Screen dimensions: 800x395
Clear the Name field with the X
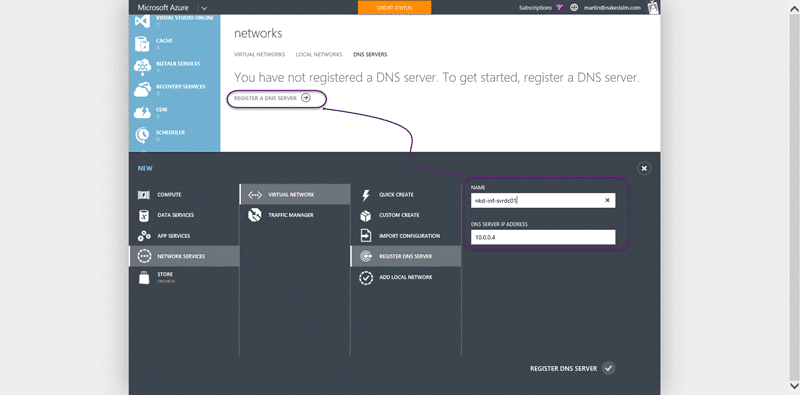tap(607, 201)
